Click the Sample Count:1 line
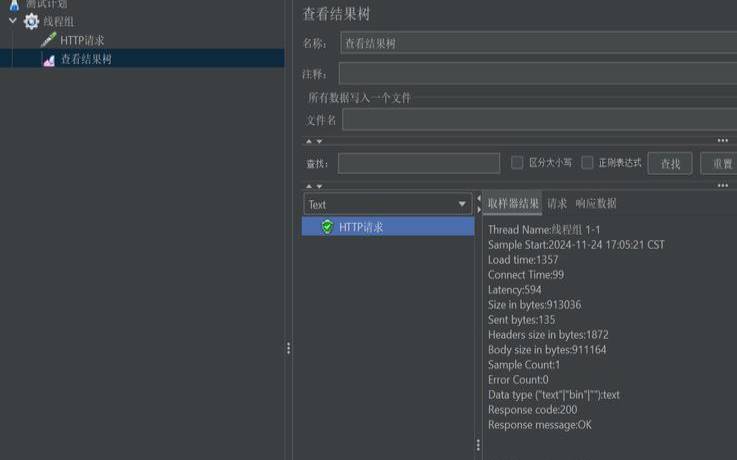This screenshot has width=737, height=460. pyautogui.click(x=524, y=365)
